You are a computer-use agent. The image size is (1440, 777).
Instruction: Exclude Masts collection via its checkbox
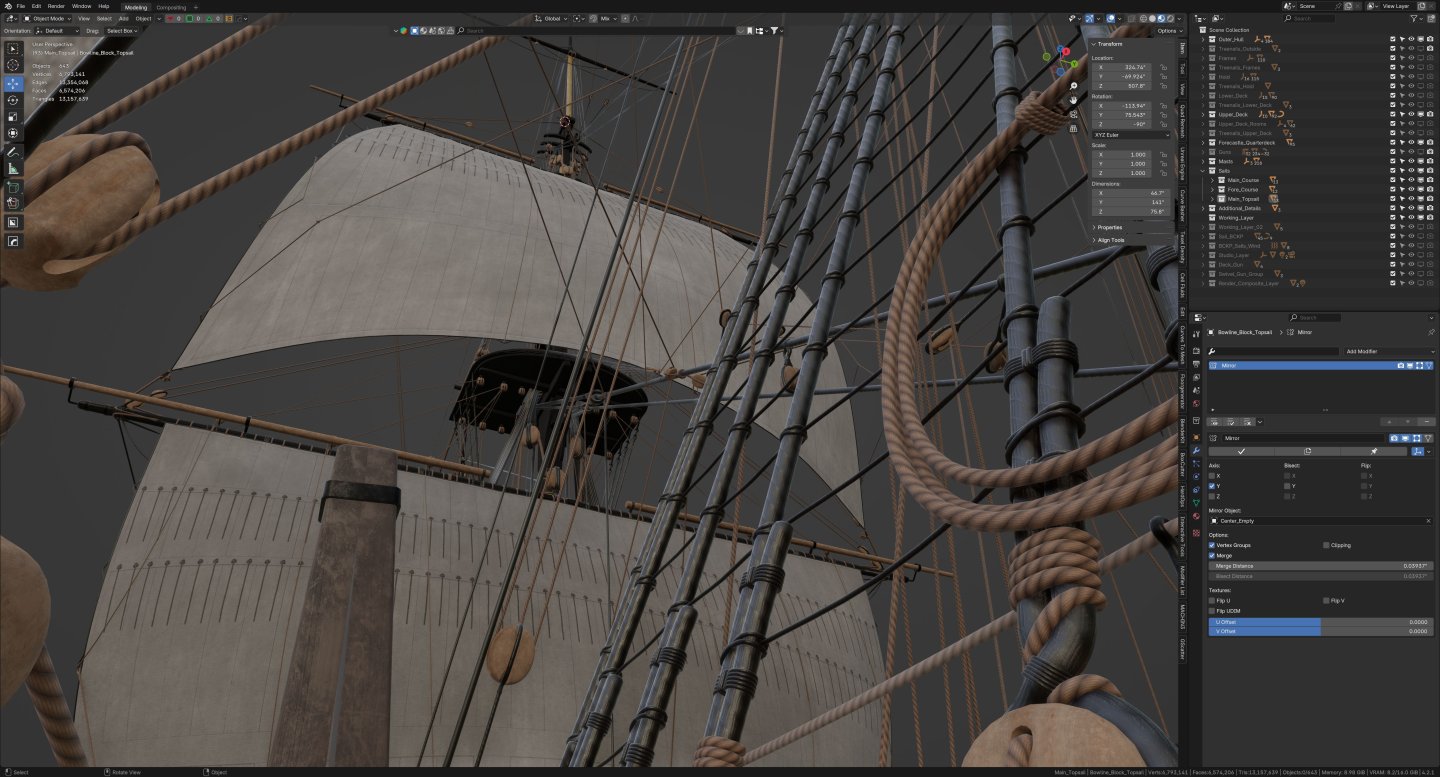pos(1393,161)
